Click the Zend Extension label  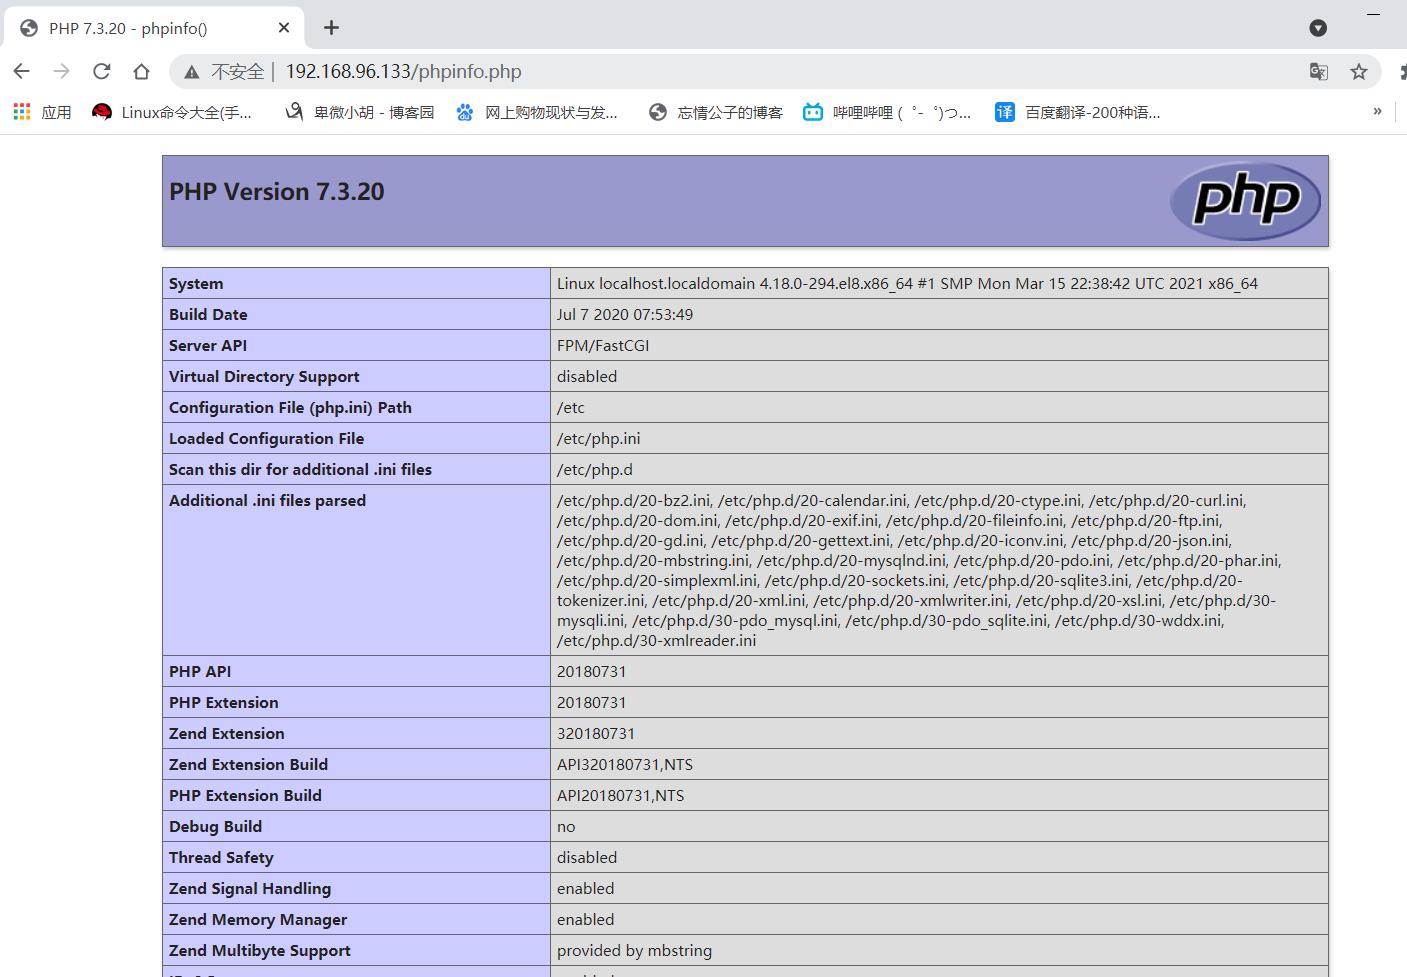227,733
